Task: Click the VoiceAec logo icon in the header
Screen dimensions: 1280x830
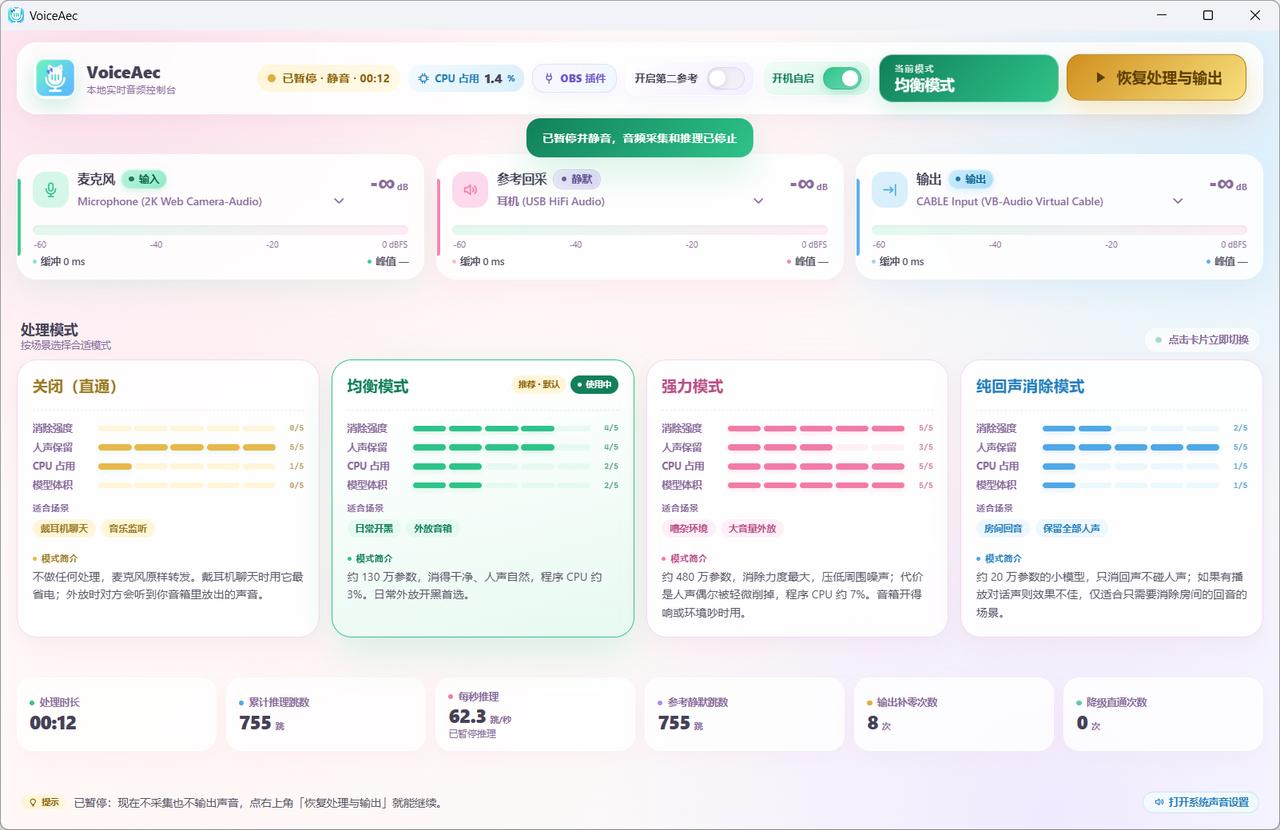Action: (x=55, y=78)
